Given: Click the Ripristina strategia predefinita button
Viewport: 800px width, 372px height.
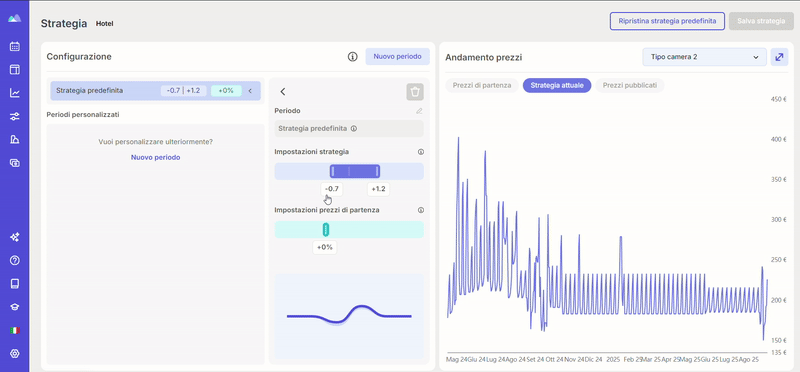Looking at the screenshot, I should pos(667,21).
